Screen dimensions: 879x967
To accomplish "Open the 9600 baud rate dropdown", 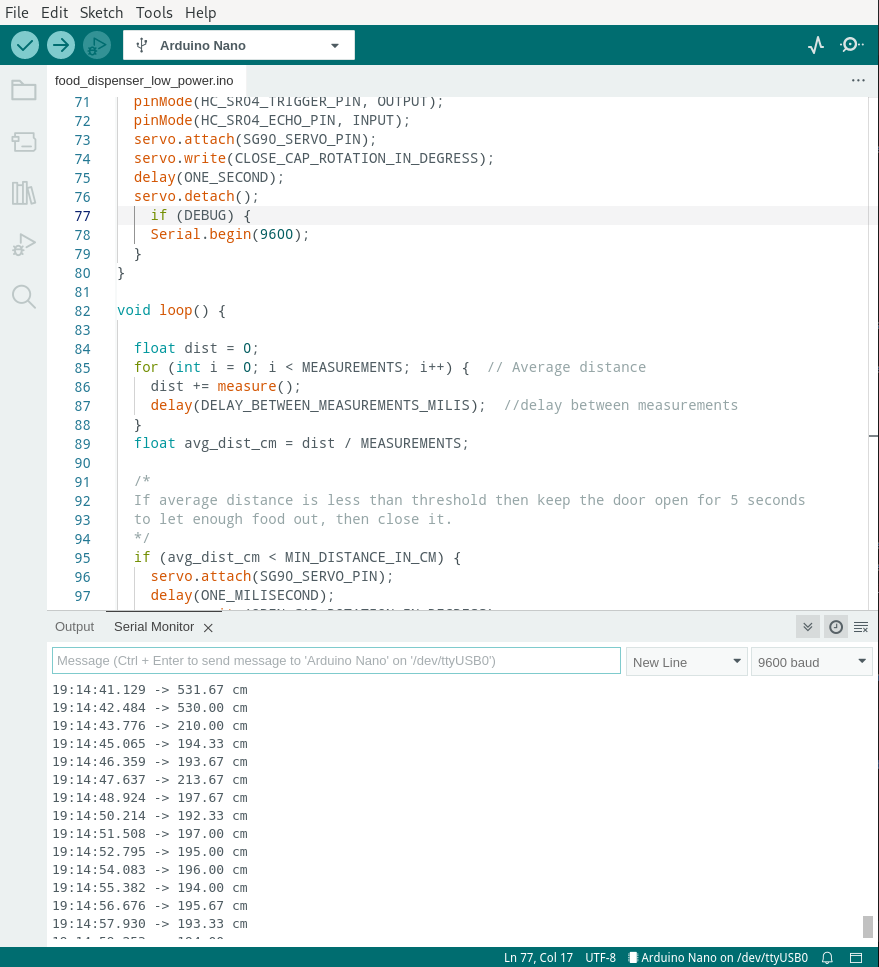I will click(811, 662).
